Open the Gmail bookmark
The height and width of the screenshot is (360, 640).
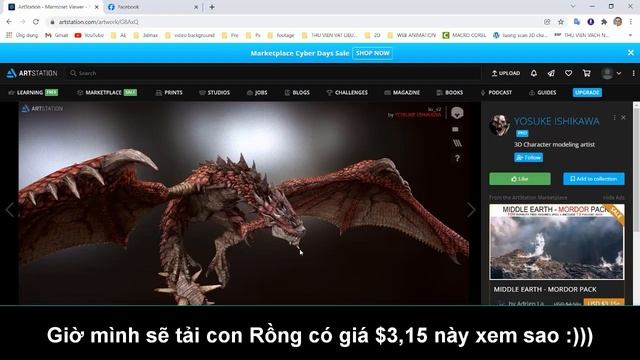tap(56, 36)
